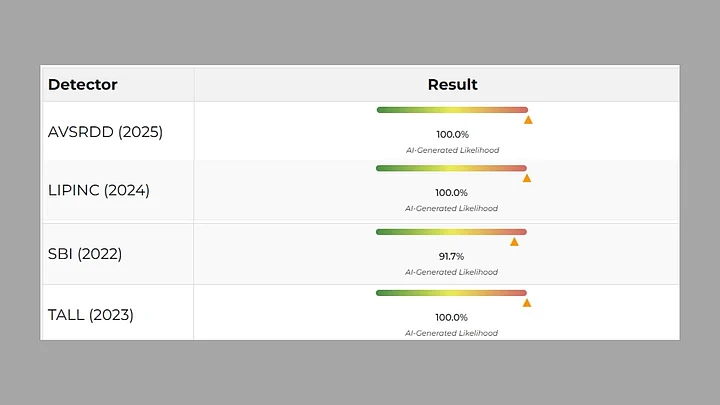Select the AVSRDD (2025) detector name
The width and height of the screenshot is (720, 405).
click(105, 132)
